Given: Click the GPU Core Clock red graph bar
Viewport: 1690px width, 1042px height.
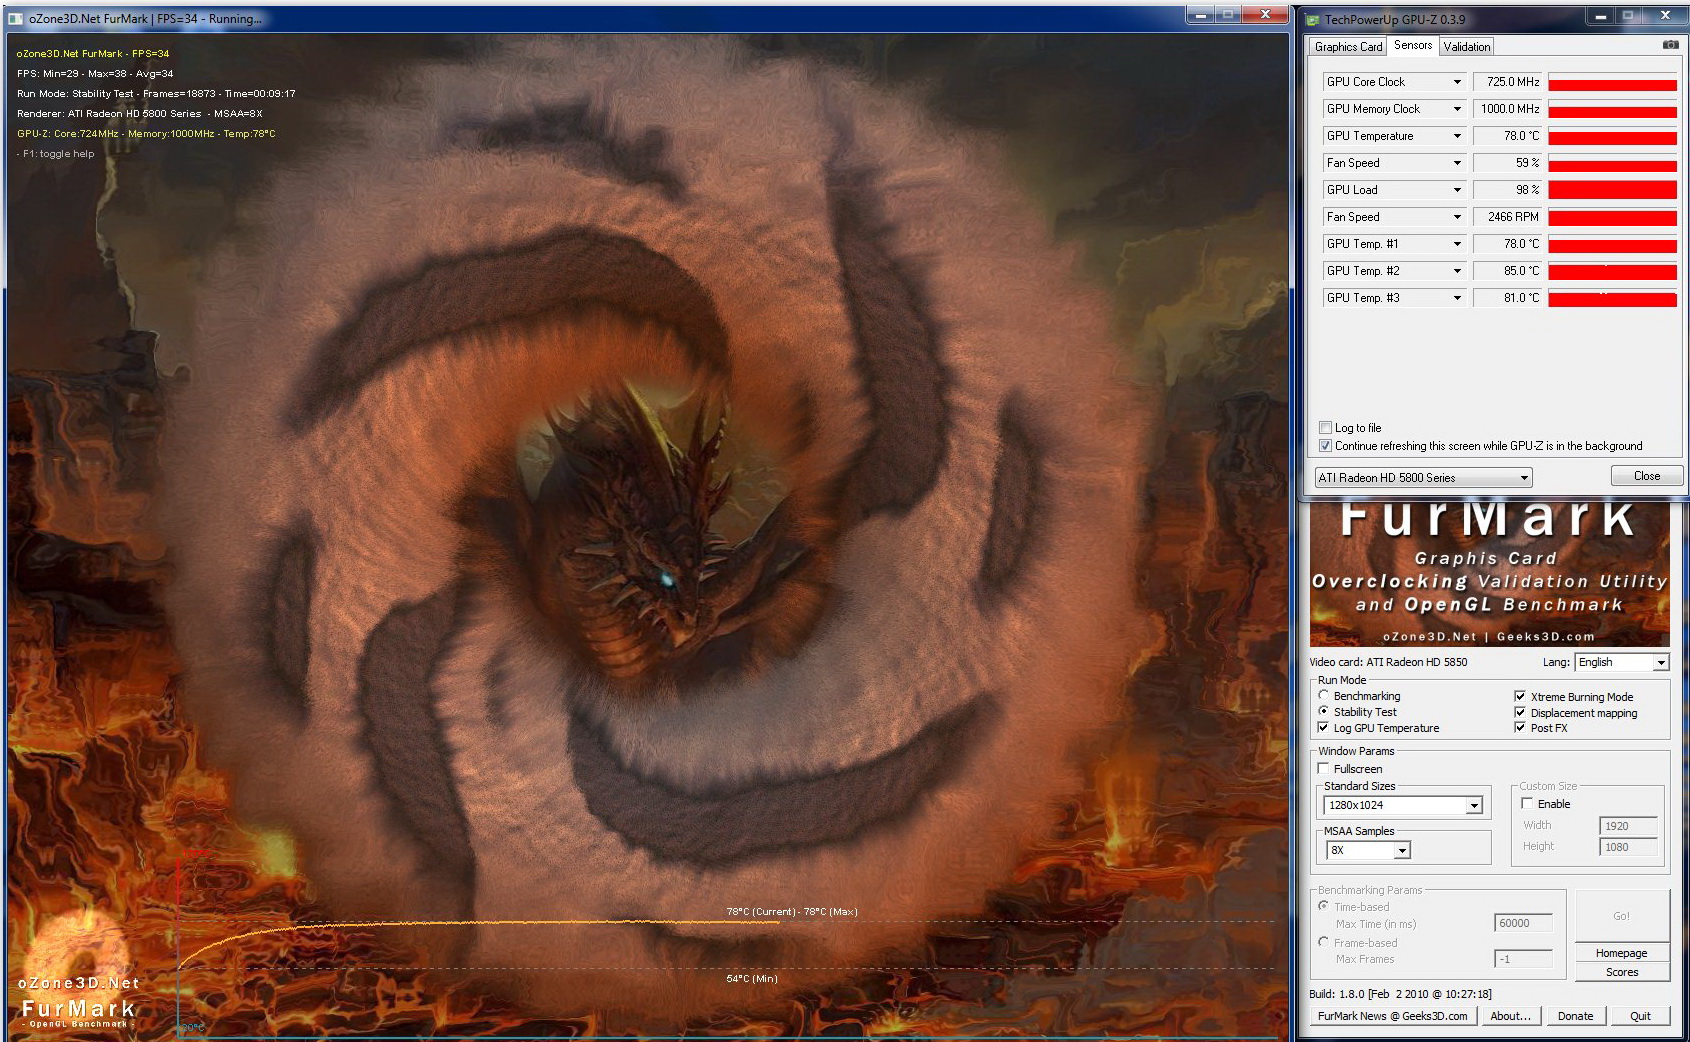Looking at the screenshot, I should (x=1612, y=83).
